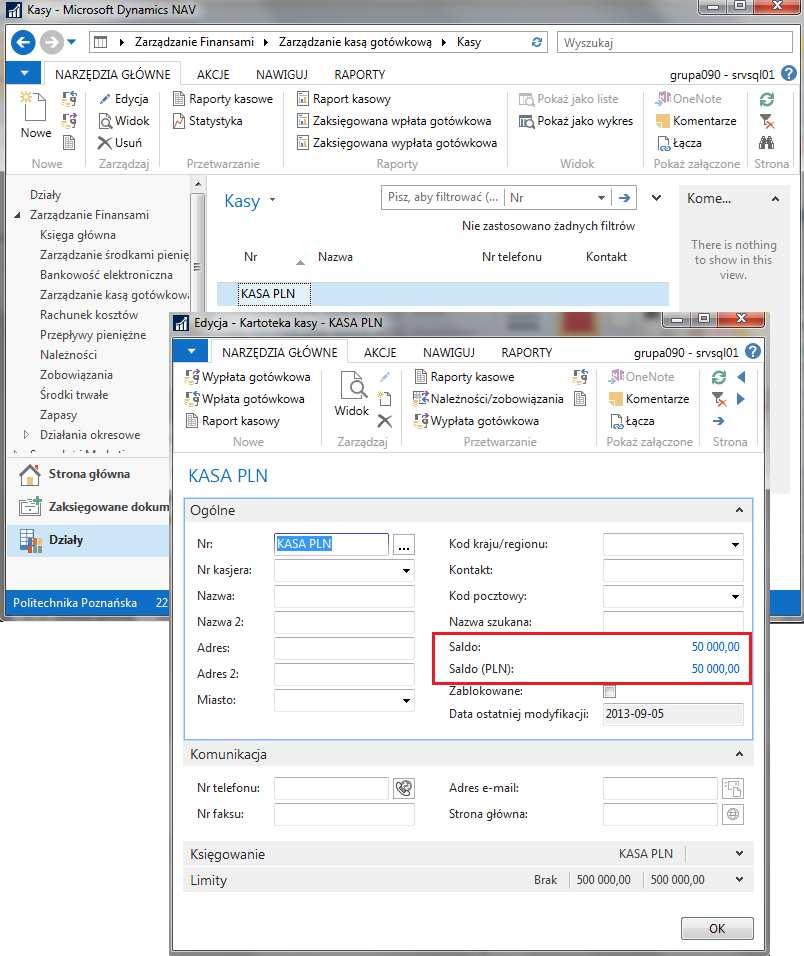Click the globe icon next to Strona główna field
The width and height of the screenshot is (804, 956).
pos(733,814)
